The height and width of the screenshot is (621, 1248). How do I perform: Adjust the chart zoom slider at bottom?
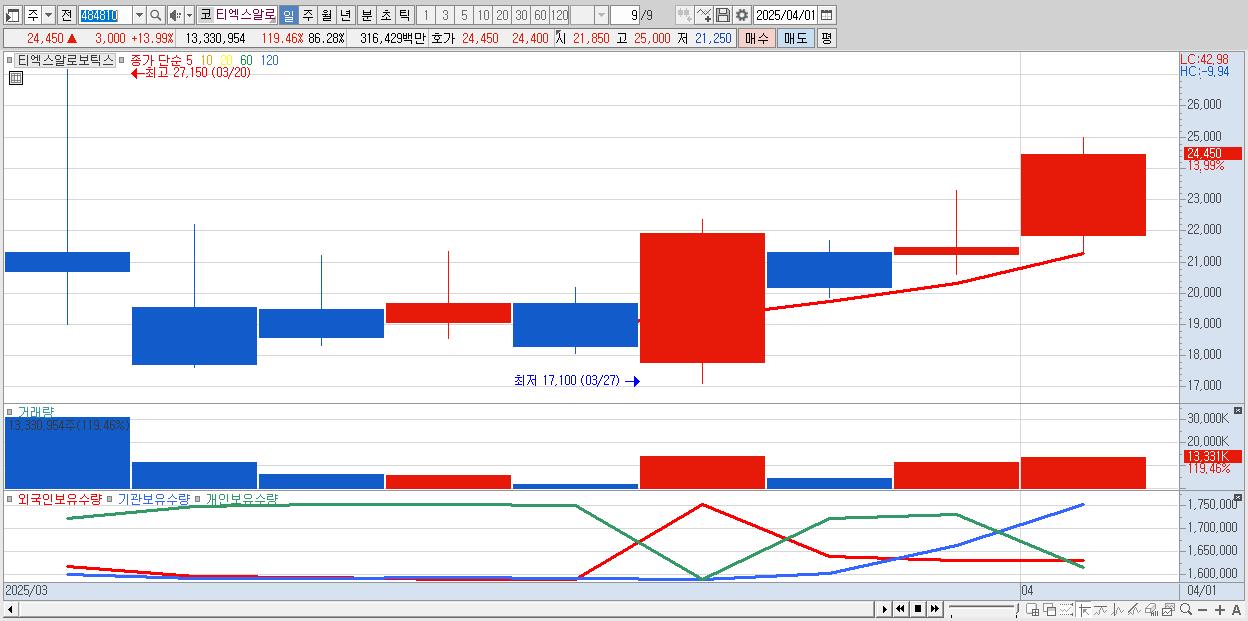coord(983,609)
